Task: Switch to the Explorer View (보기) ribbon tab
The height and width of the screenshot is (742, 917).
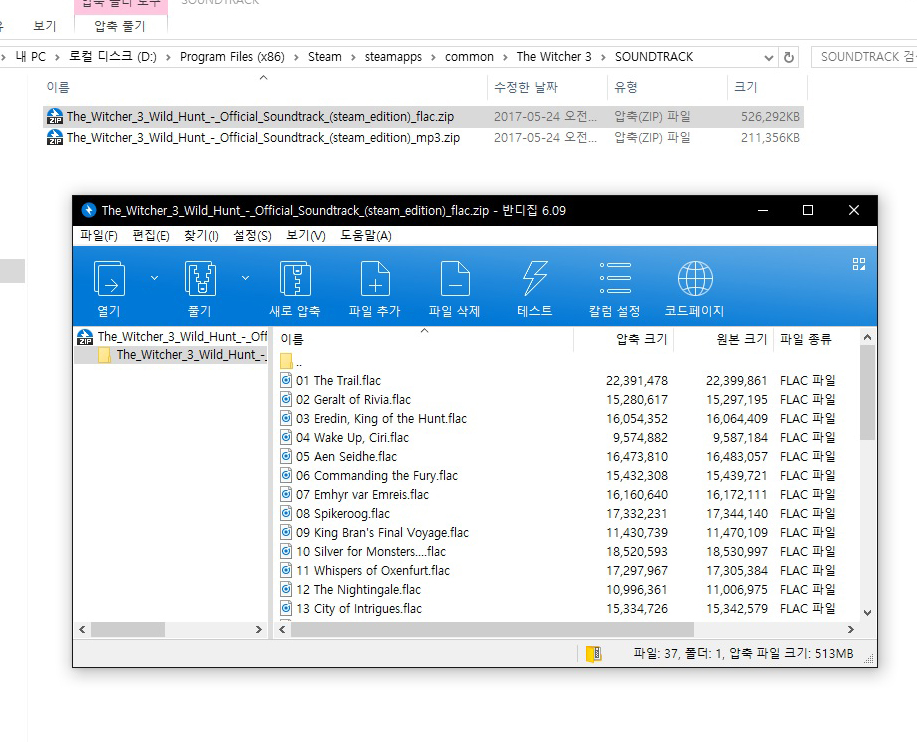Action: tap(44, 26)
